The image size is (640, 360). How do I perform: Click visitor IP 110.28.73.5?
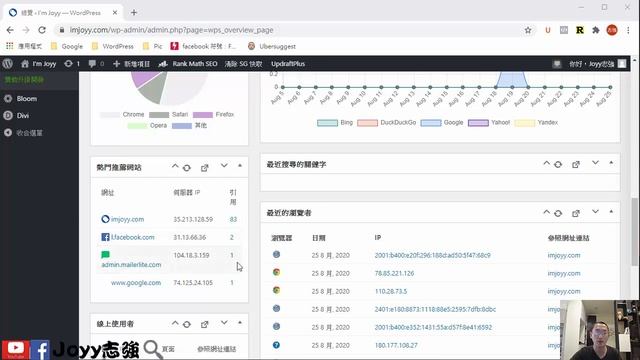(391, 291)
